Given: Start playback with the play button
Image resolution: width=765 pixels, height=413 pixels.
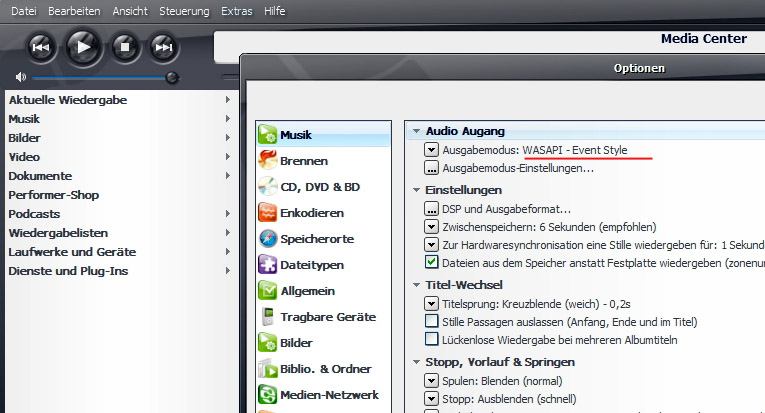Looking at the screenshot, I should pyautogui.click(x=83, y=47).
